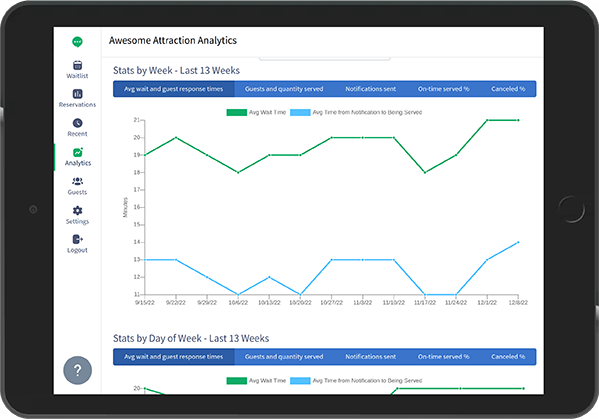Click the green chat bubble logo
599x419 pixels.
(77, 42)
